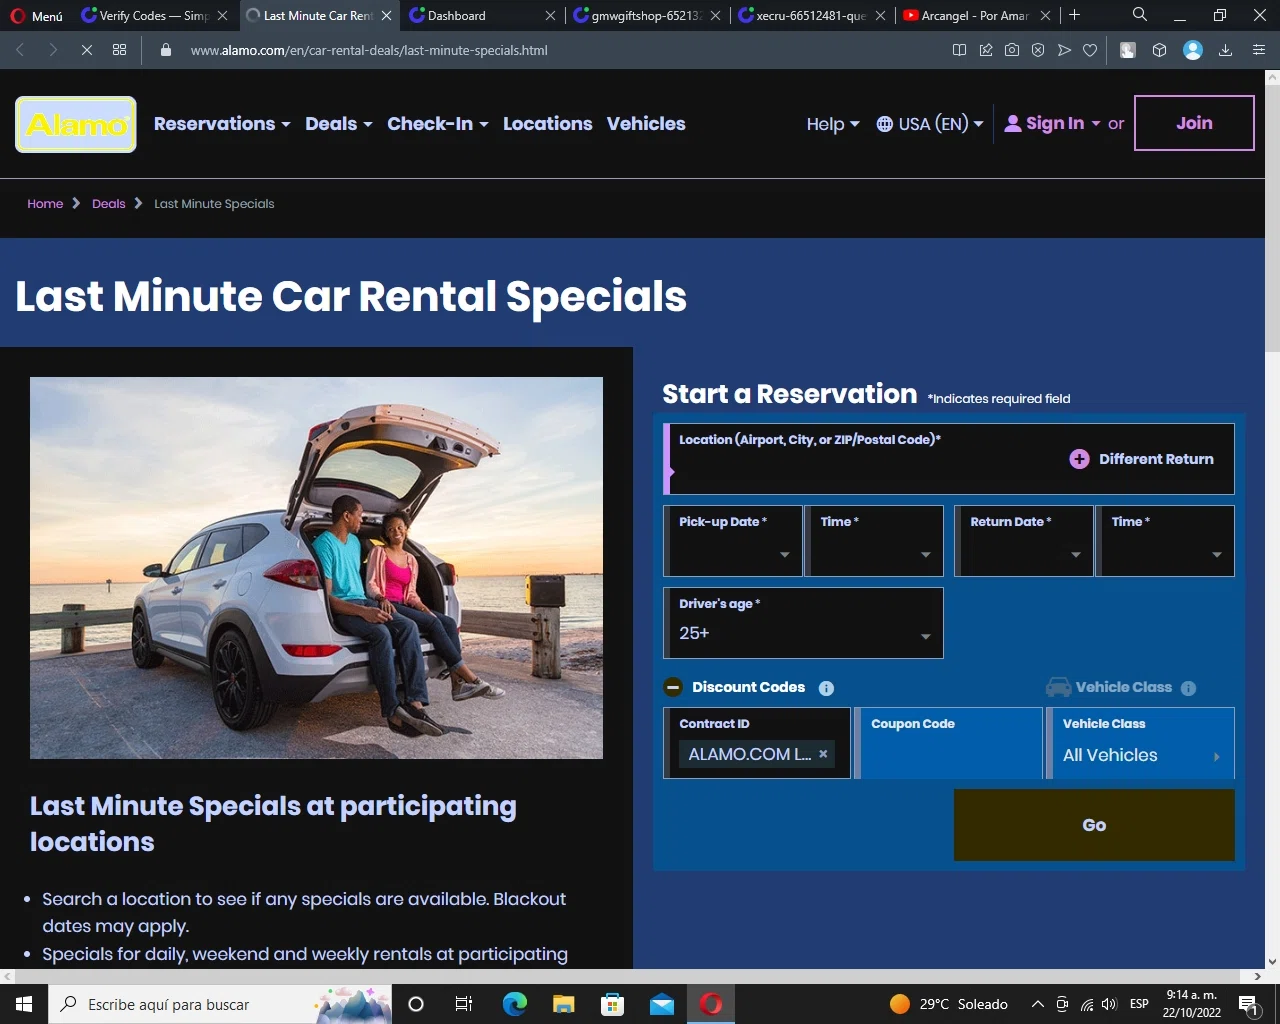This screenshot has height=1024, width=1280.
Task: Open the hand pointer extension icon
Action: tap(1128, 50)
